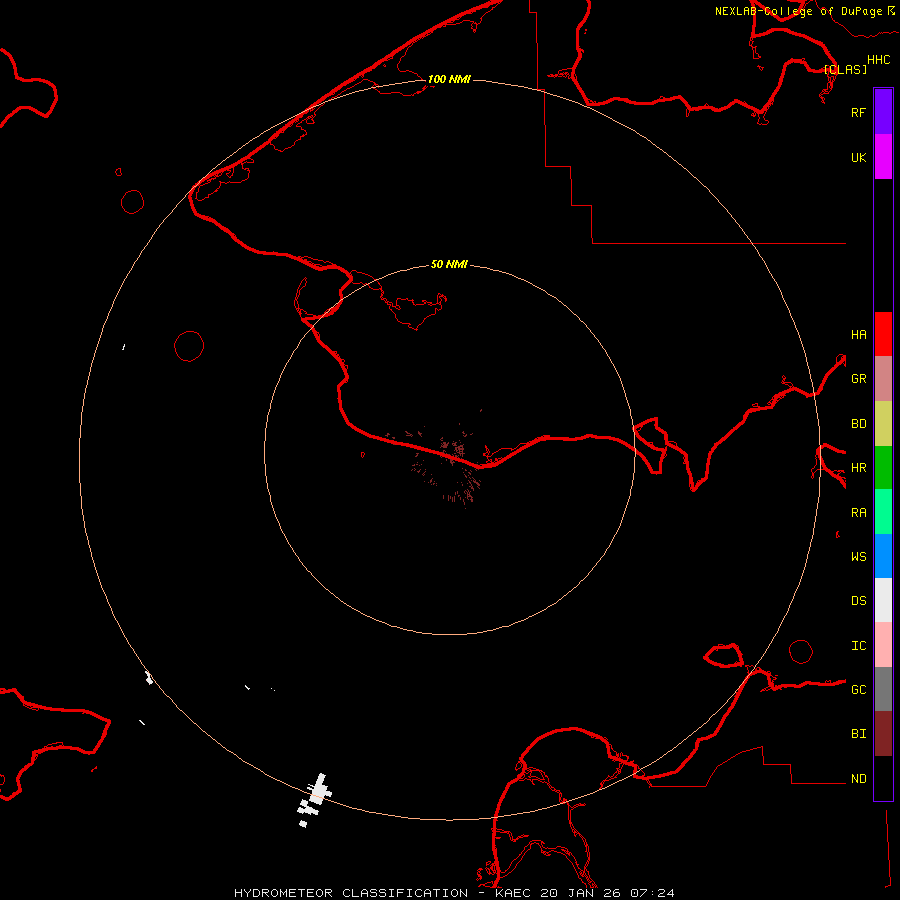The height and width of the screenshot is (900, 900).
Task: Click the 'IC' legend label
Action: point(858,645)
